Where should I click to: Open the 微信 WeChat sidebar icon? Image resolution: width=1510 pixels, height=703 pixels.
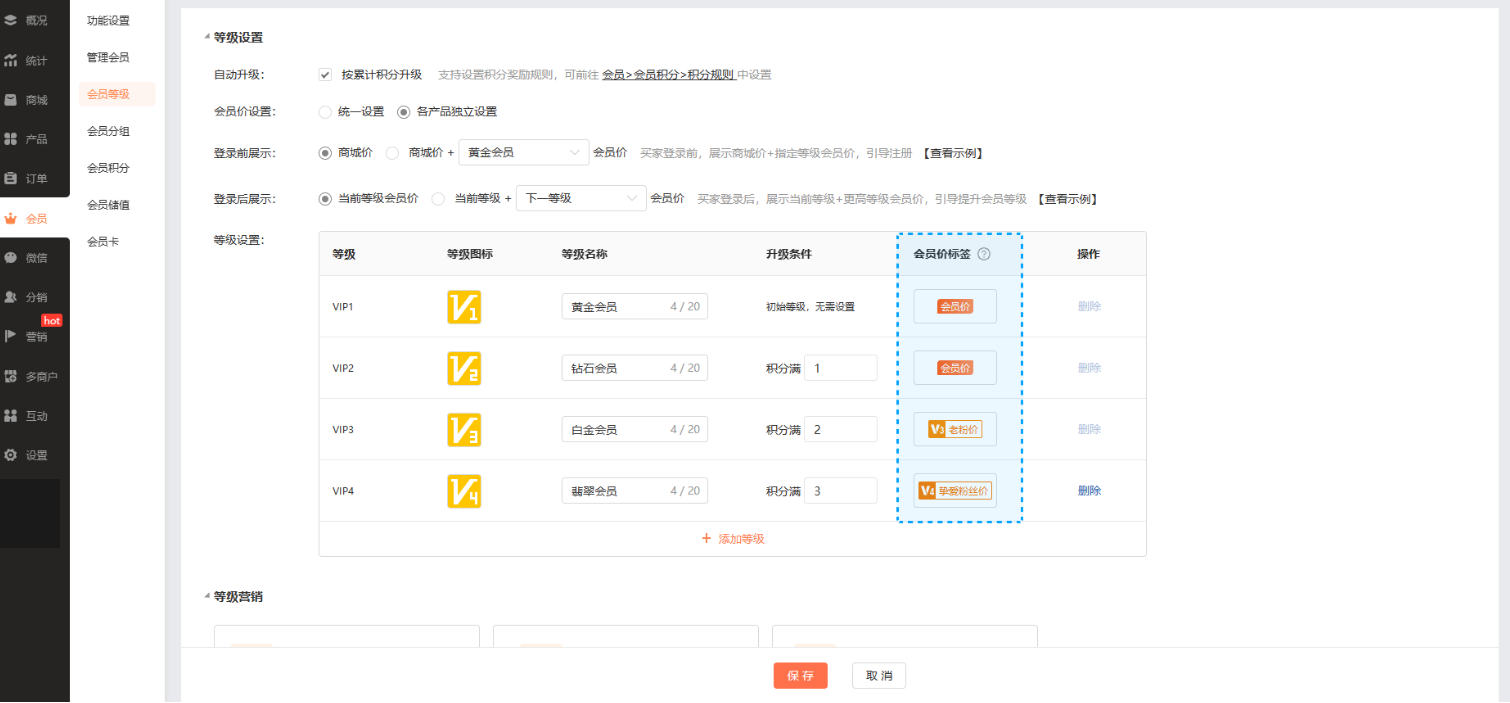click(11, 258)
